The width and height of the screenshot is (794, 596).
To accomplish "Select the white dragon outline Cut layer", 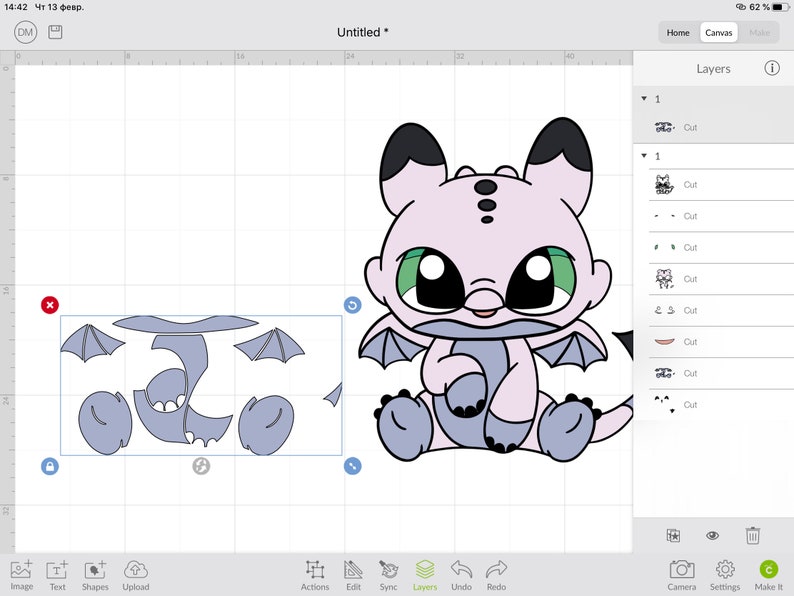I will click(x=722, y=279).
